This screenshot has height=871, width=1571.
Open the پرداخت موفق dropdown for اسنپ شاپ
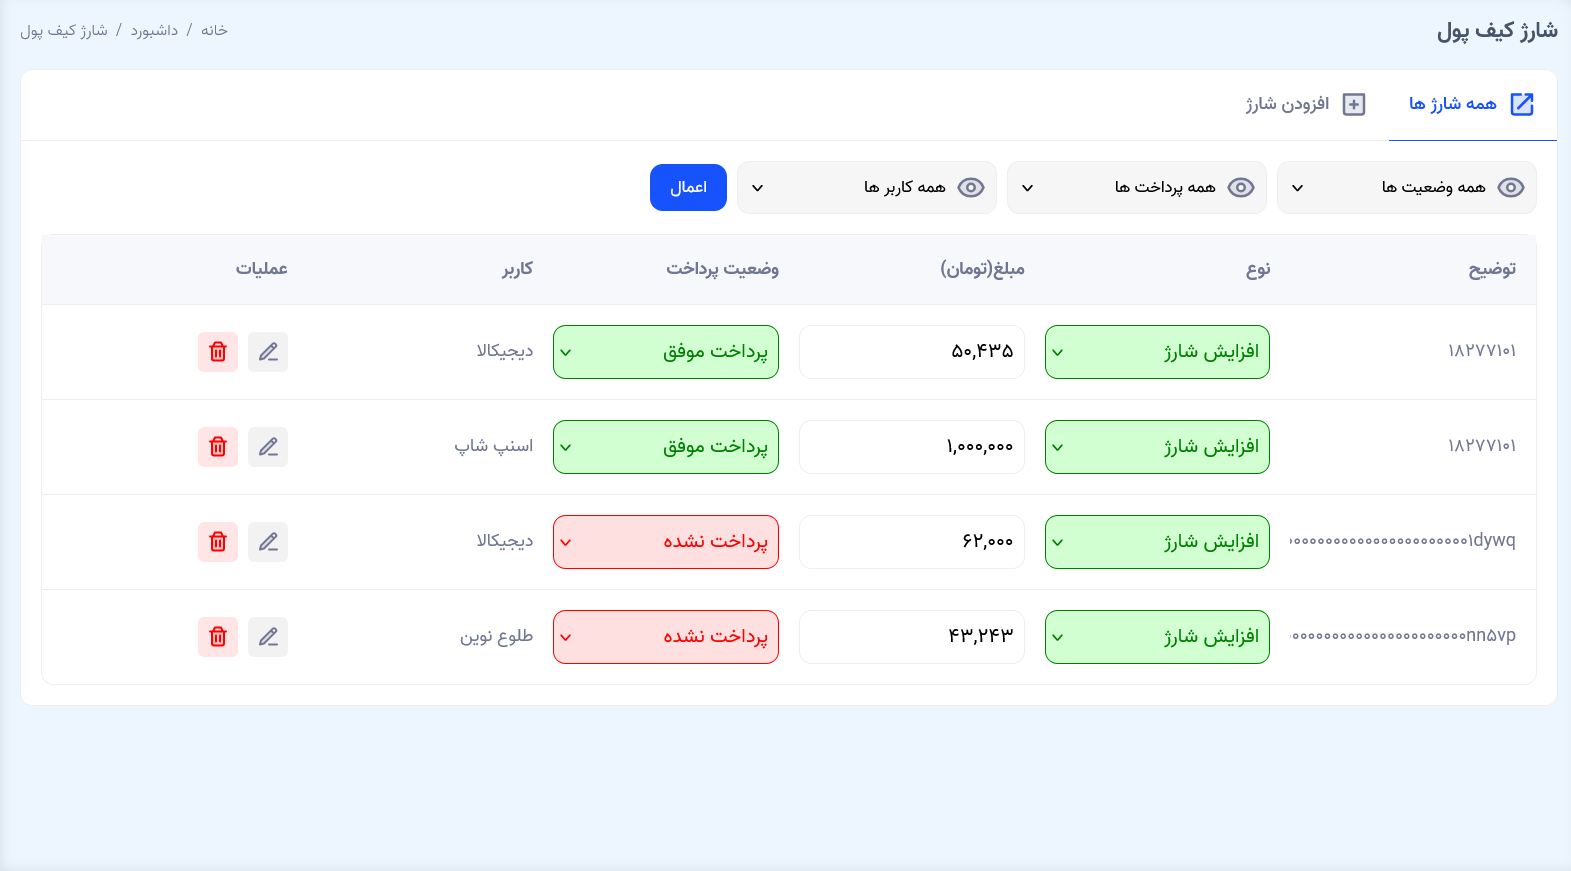666,447
